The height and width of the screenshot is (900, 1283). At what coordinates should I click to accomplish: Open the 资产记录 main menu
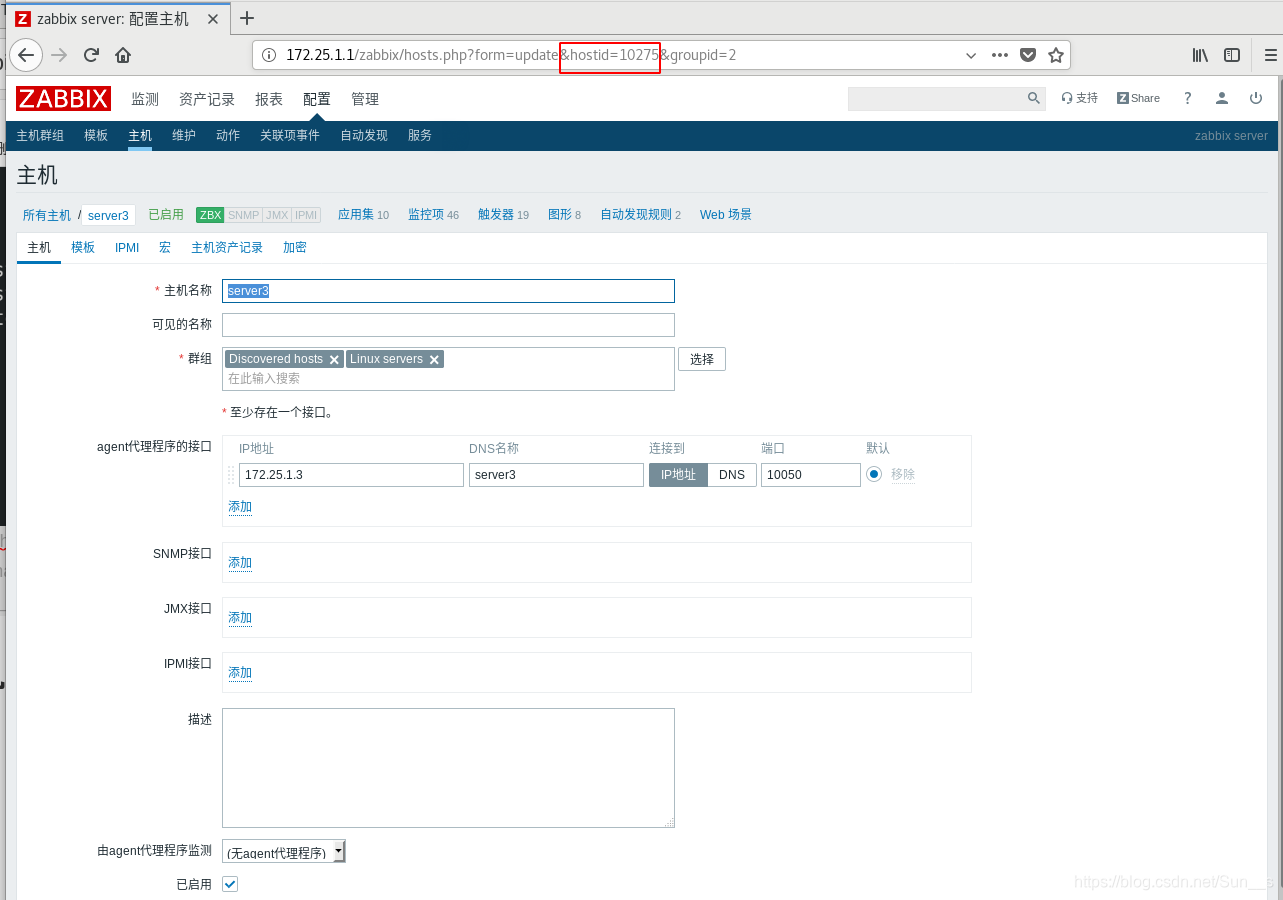click(x=207, y=99)
